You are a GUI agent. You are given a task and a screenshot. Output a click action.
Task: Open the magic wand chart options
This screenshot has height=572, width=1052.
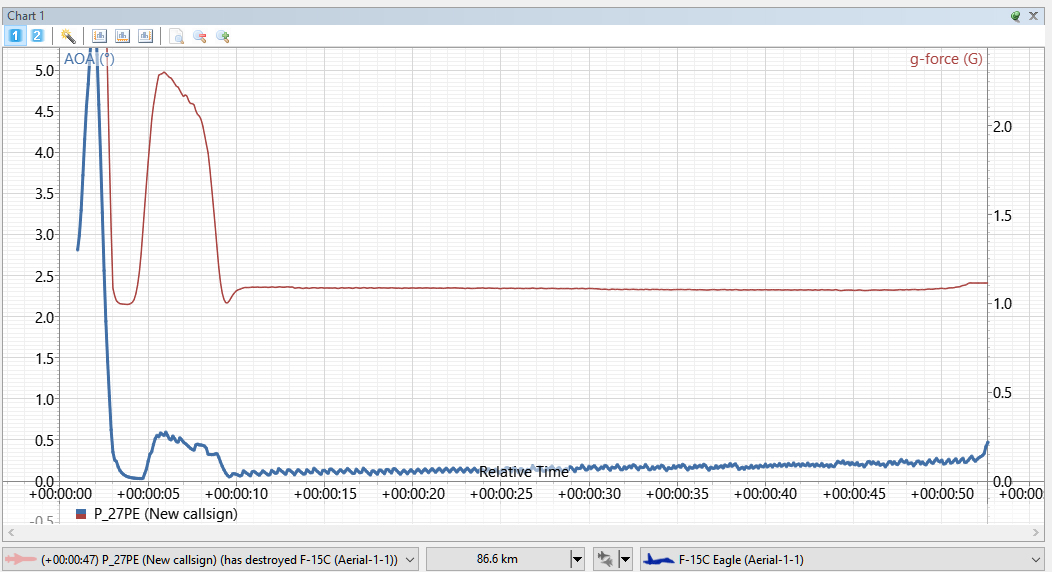click(x=68, y=36)
